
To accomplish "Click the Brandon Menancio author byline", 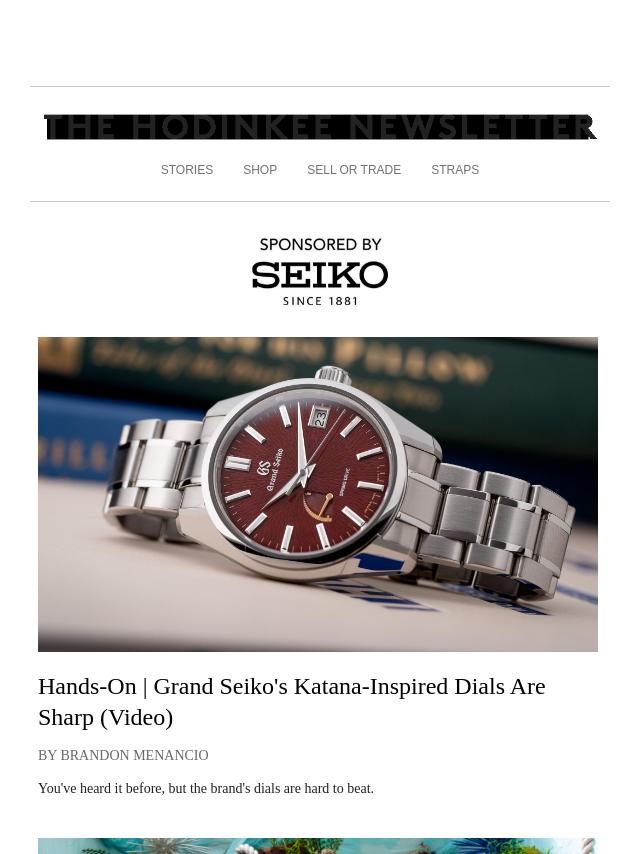I will [x=123, y=755].
